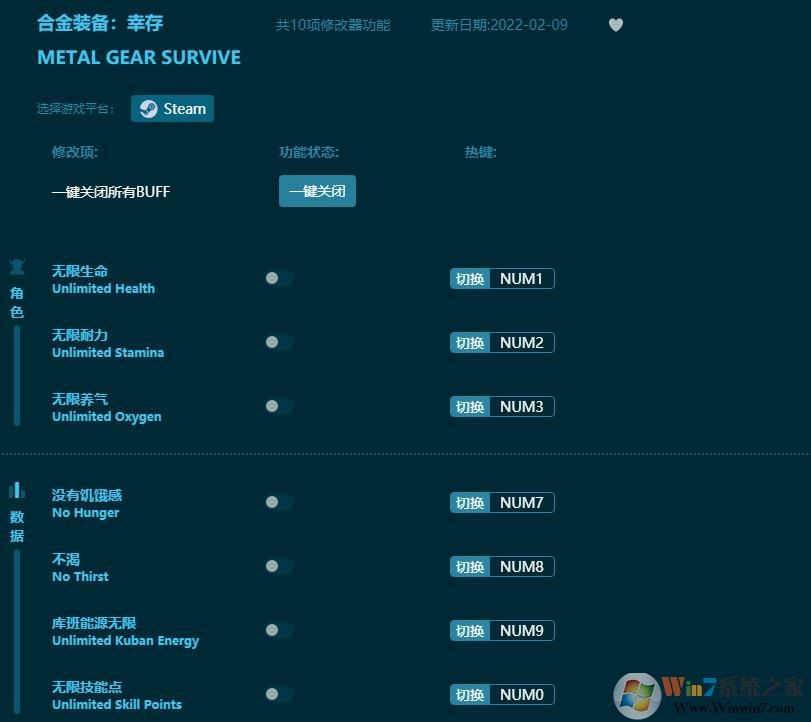Click the 合金装备：幸存 heading
The height and width of the screenshot is (722, 811).
(100, 23)
